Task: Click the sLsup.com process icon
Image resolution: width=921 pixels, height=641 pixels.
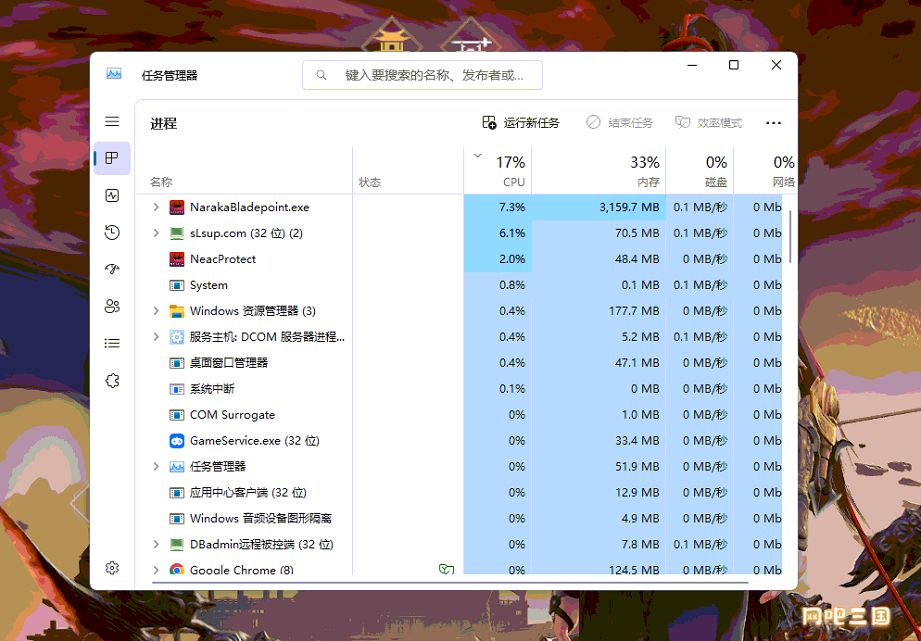Action: tap(177, 233)
